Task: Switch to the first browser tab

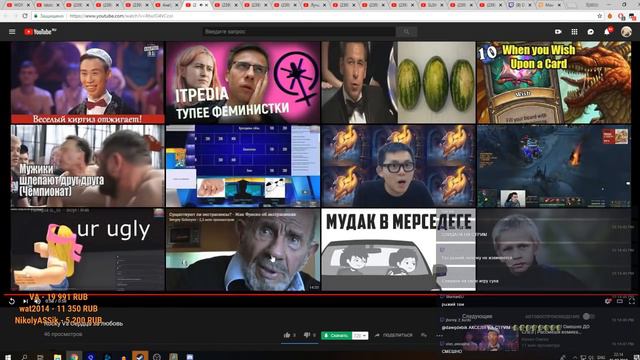Action: pyautogui.click(x=17, y=5)
